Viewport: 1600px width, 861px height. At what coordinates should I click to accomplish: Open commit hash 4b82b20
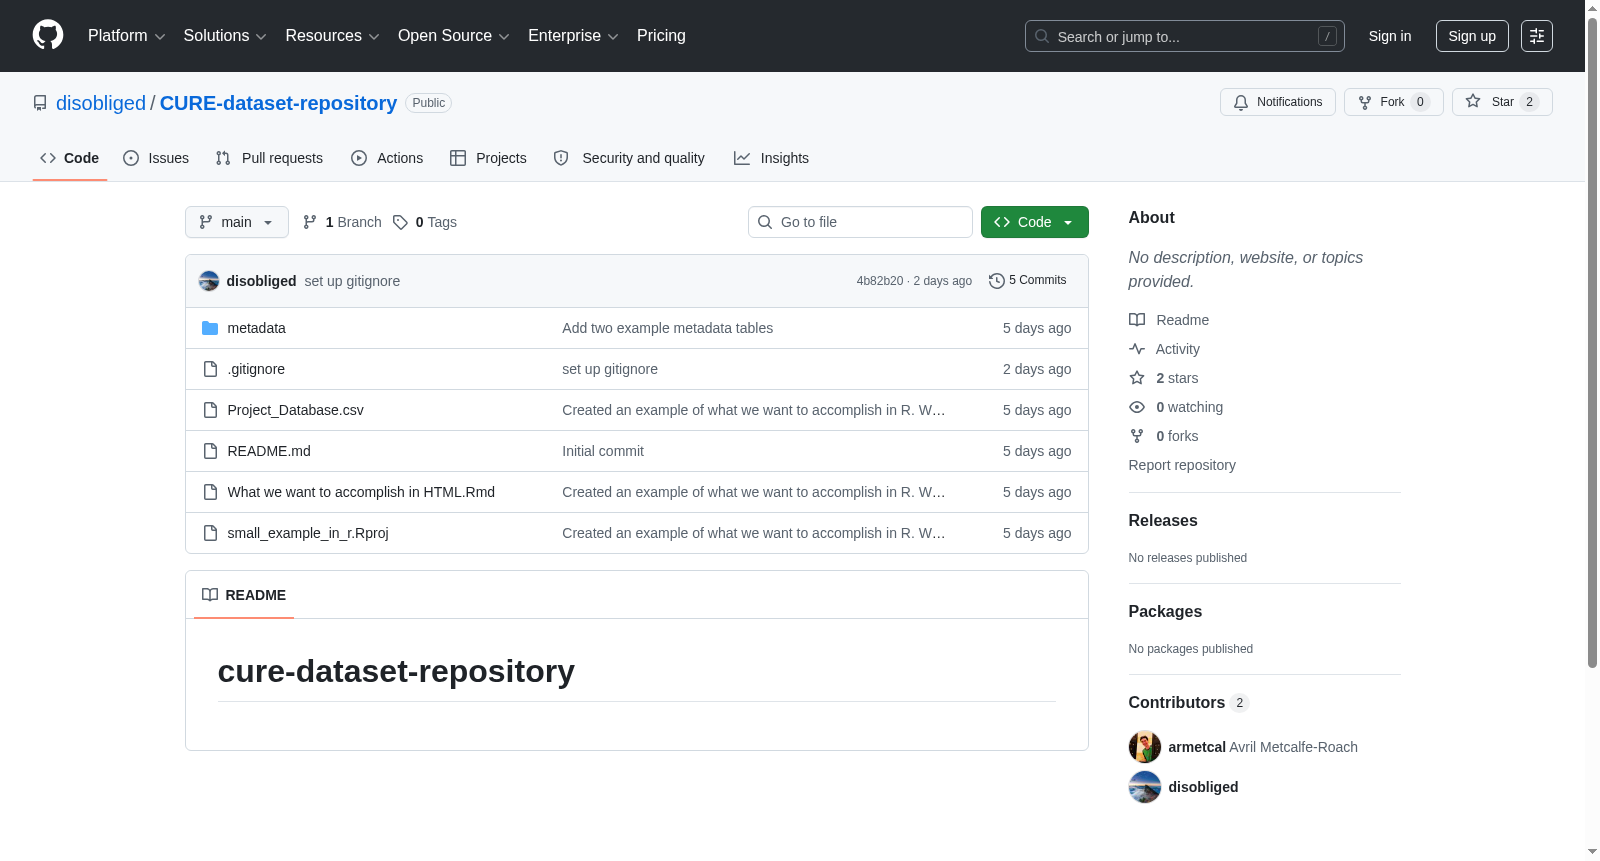880,281
